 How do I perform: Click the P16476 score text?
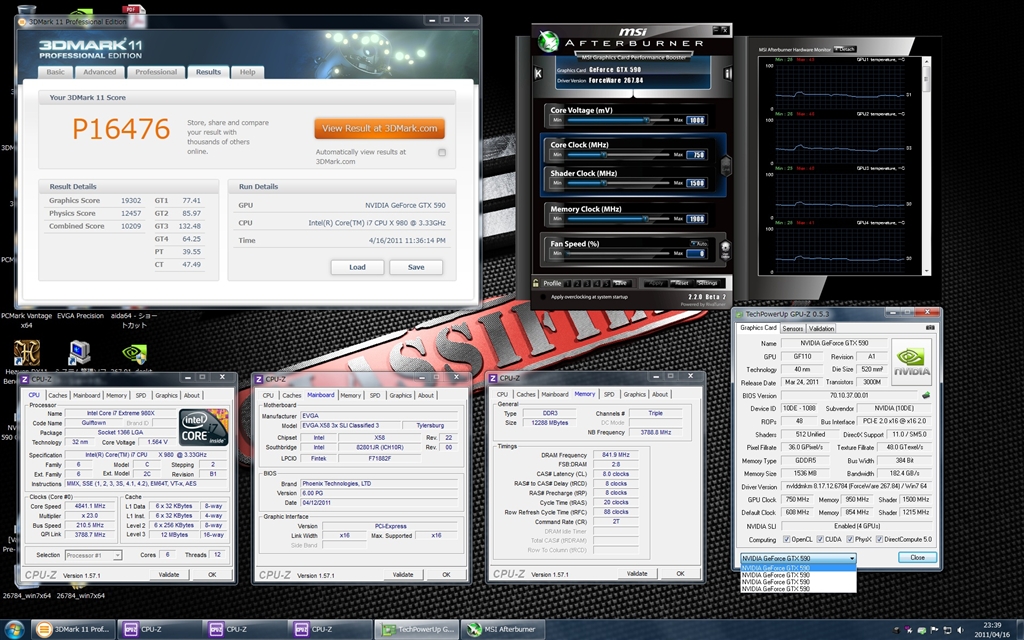[121, 129]
